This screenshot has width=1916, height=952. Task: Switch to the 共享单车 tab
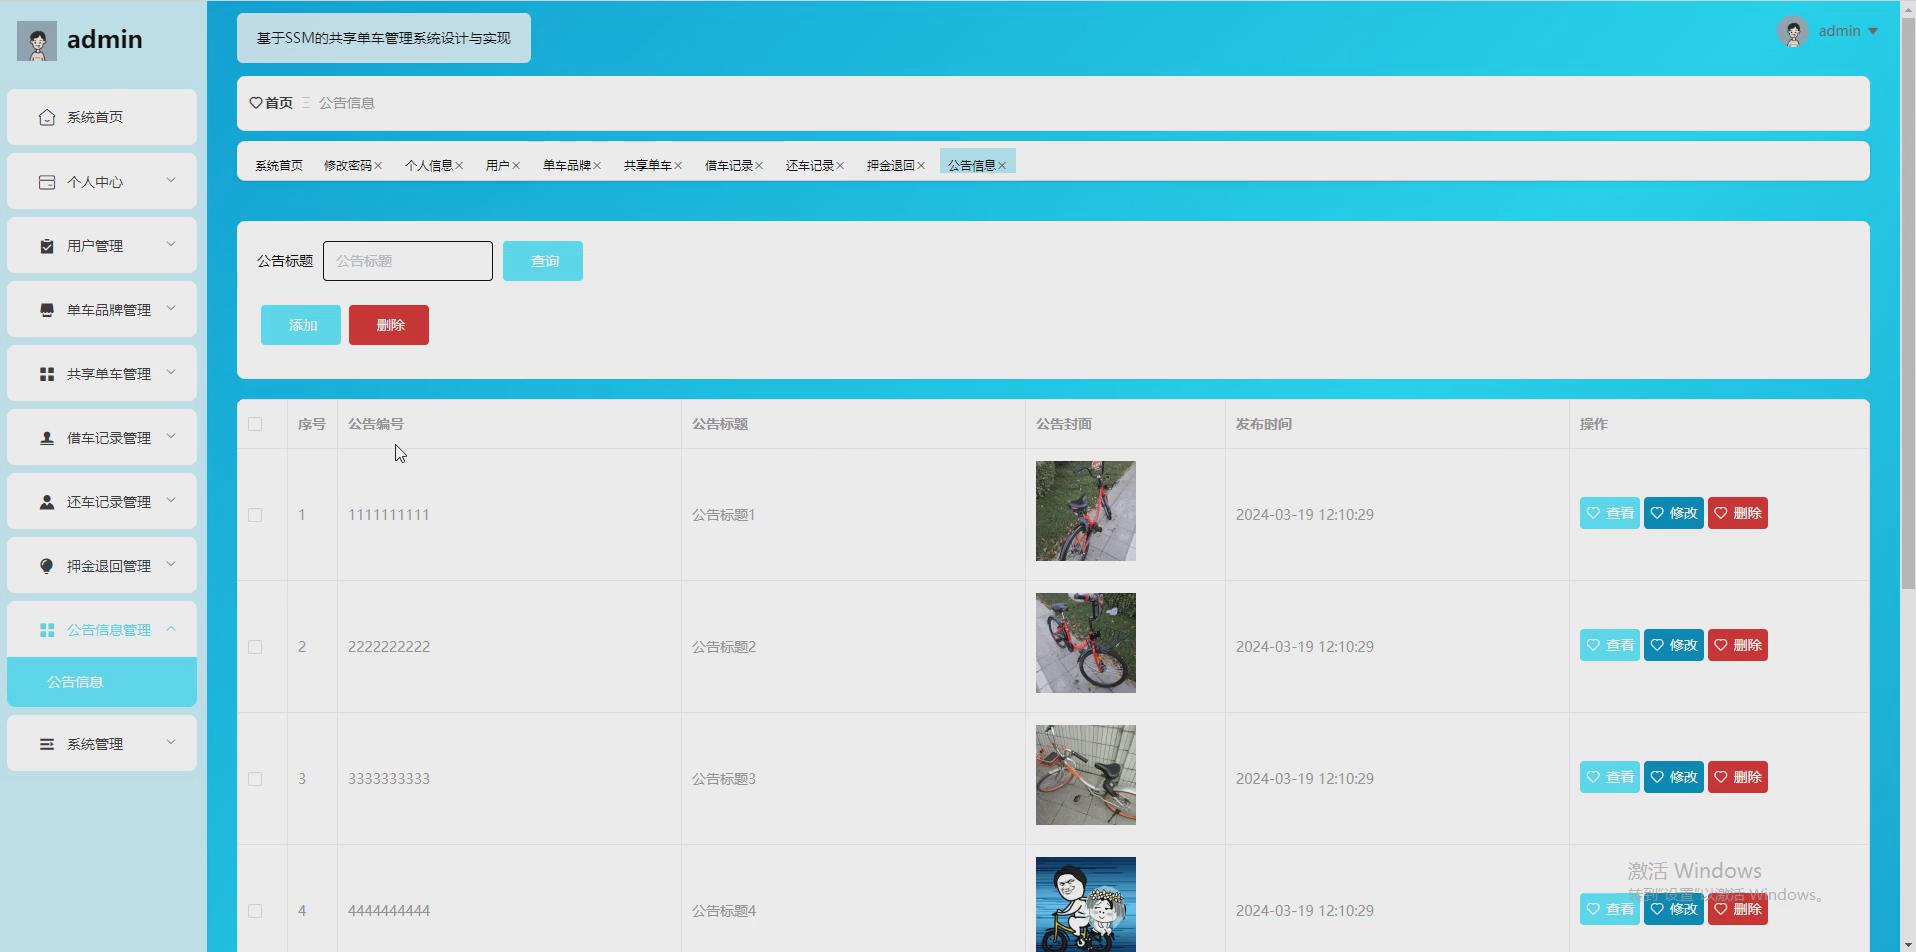point(646,165)
